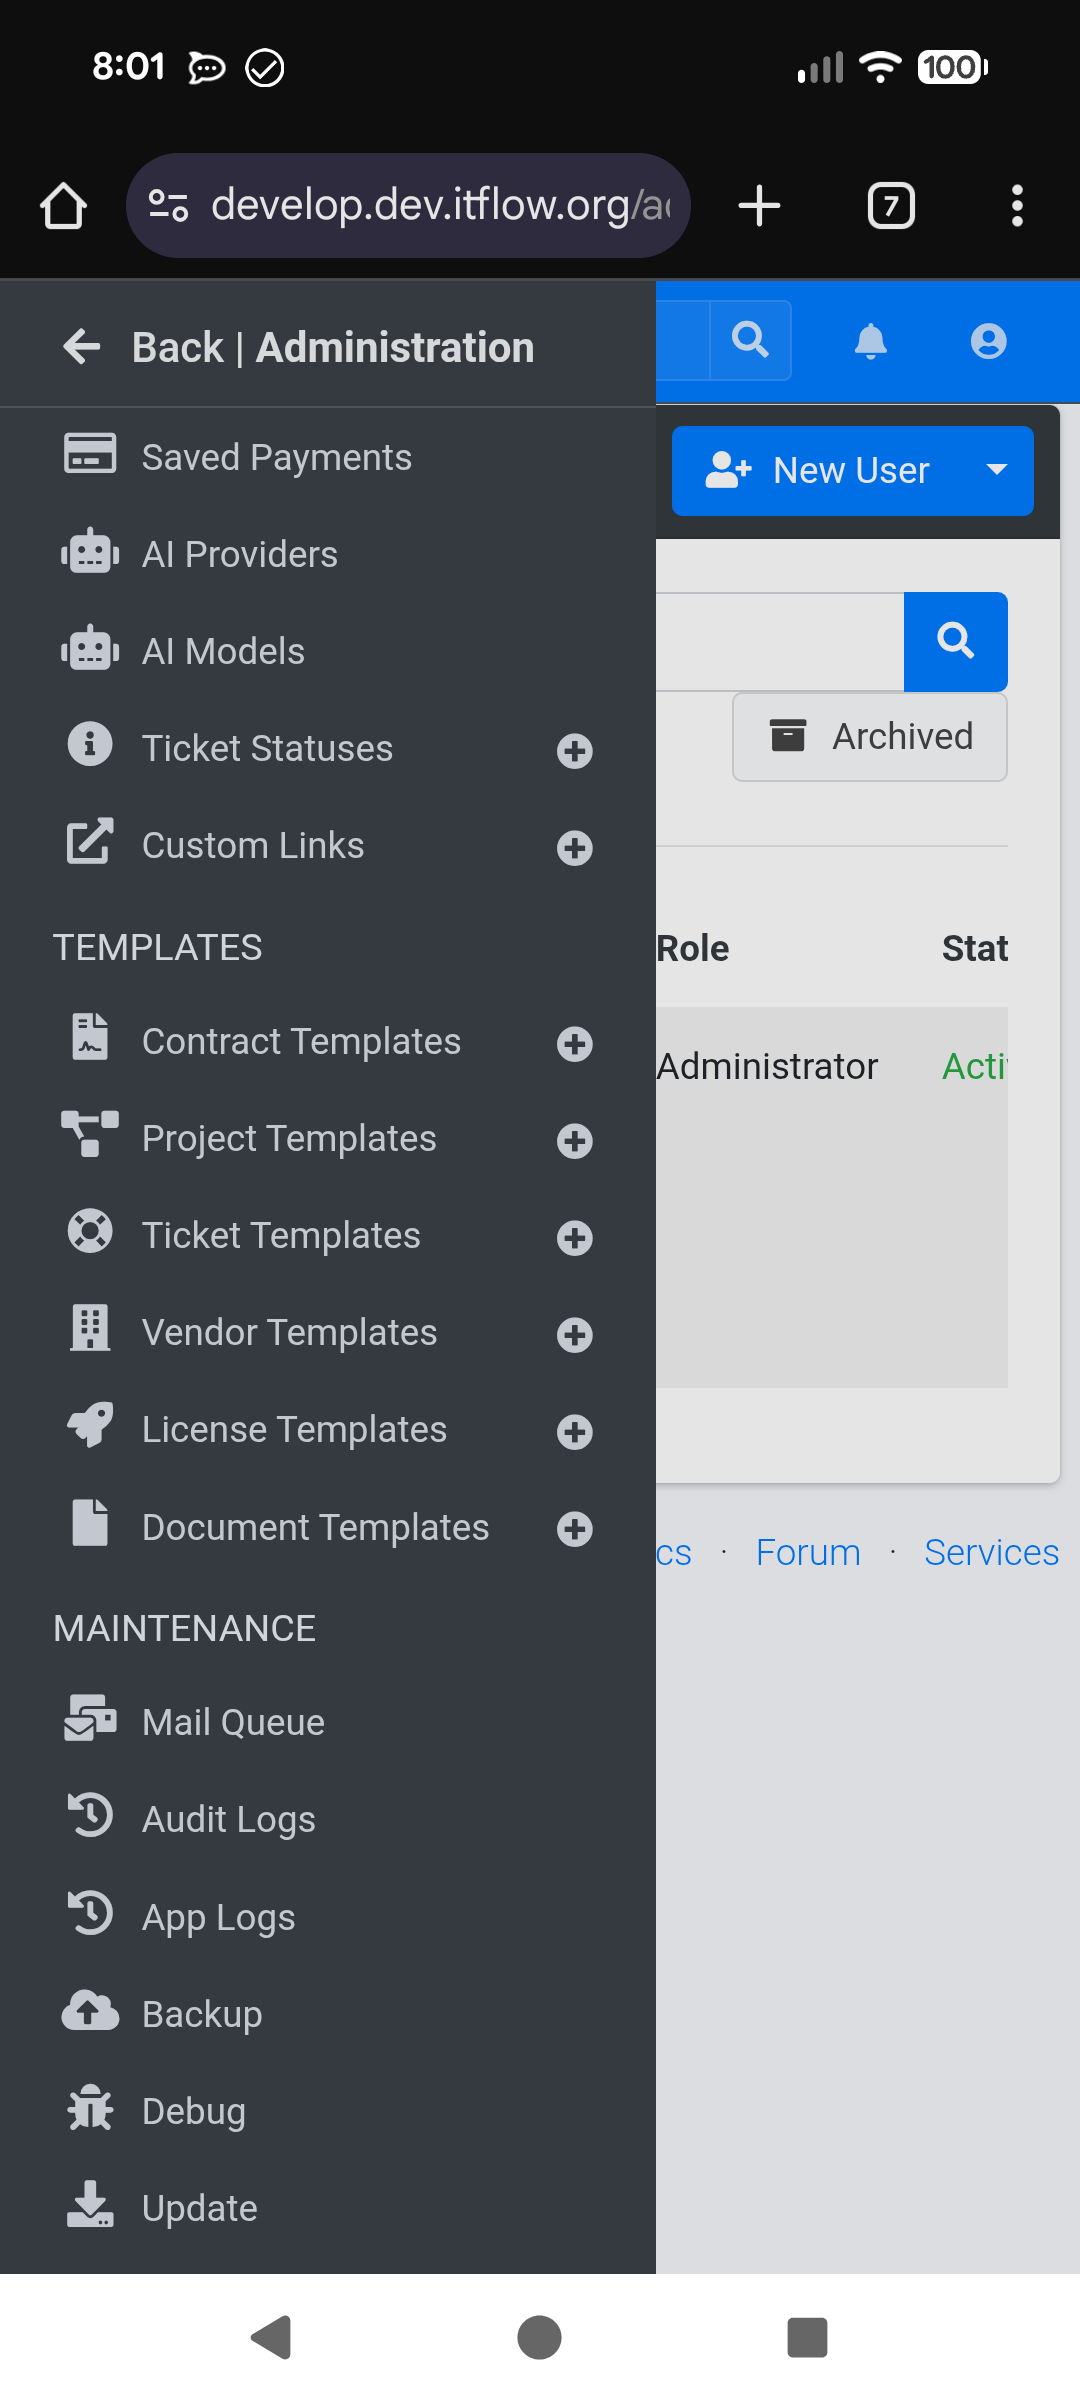Viewport: 1080px width, 2400px height.
Task: Open the Audit Logs menu item
Action: pyautogui.click(x=229, y=1819)
